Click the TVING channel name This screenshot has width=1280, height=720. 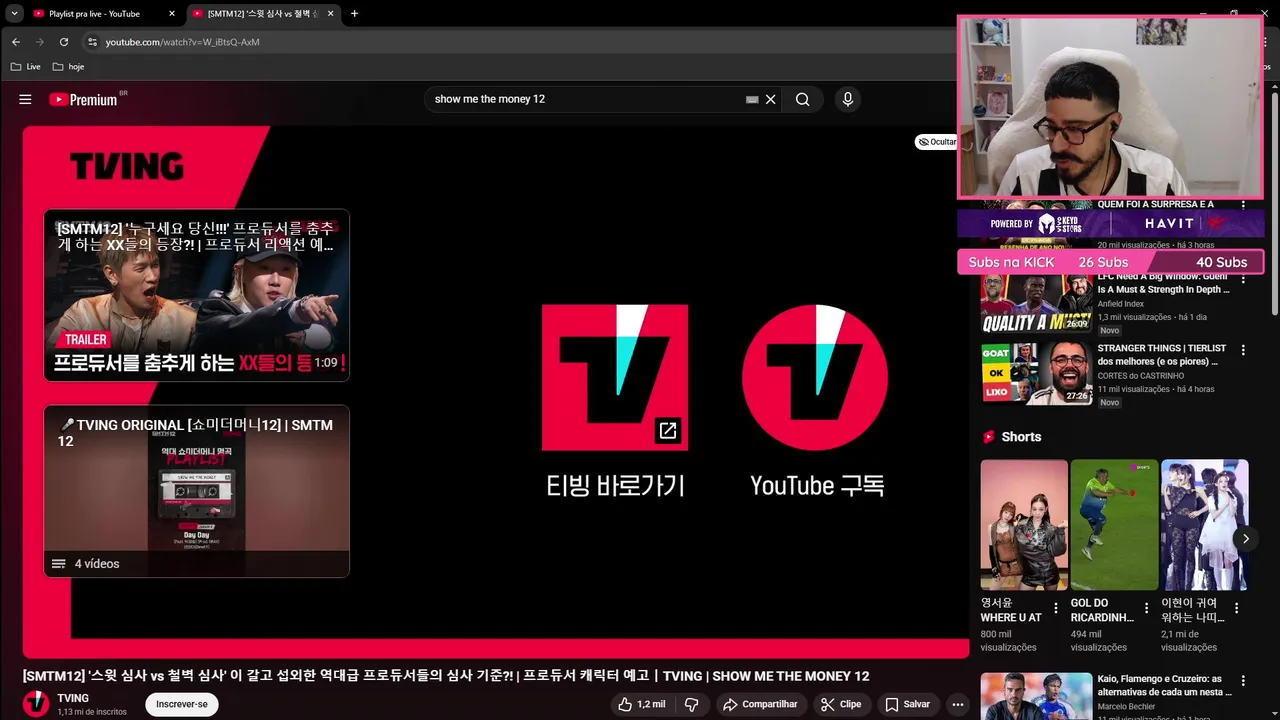point(73,698)
